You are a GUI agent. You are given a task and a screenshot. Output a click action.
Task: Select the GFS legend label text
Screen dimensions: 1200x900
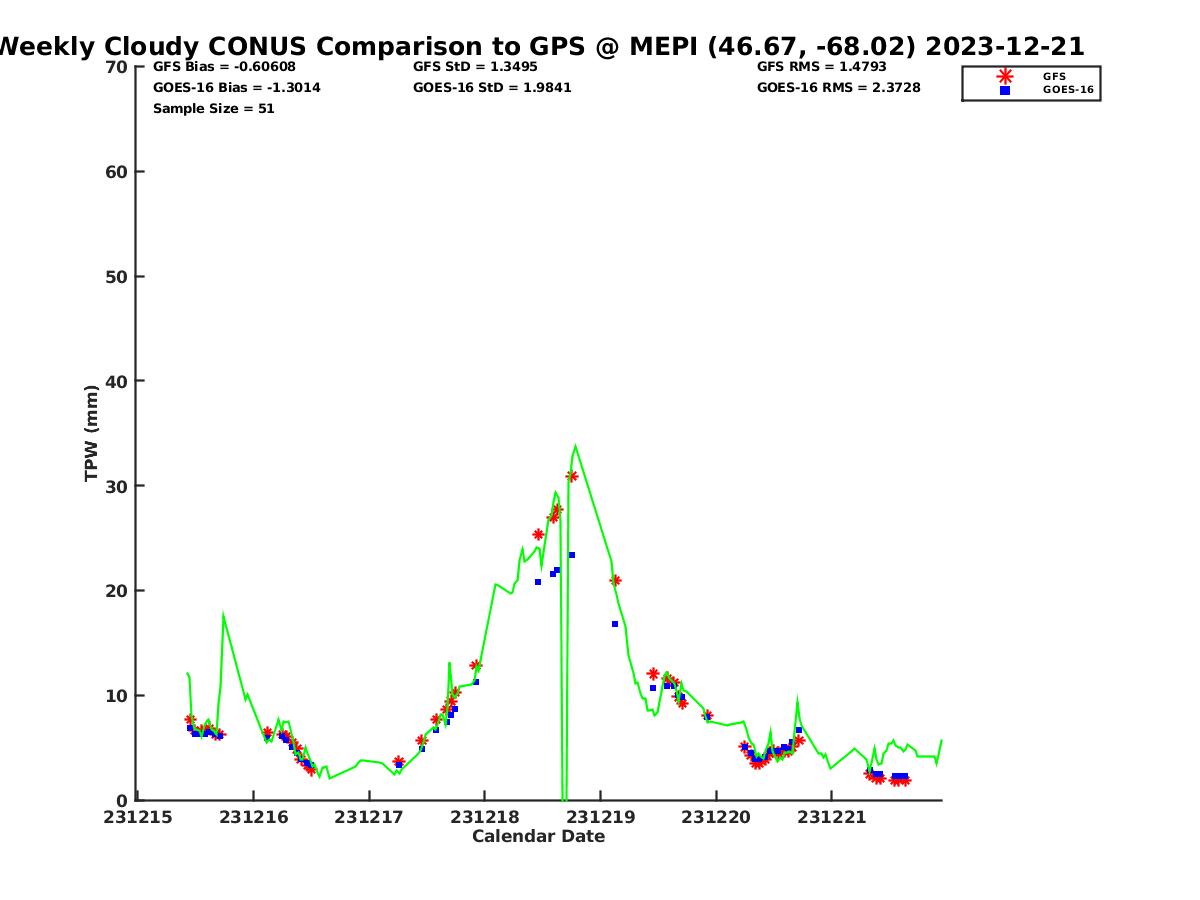pyautogui.click(x=1054, y=76)
